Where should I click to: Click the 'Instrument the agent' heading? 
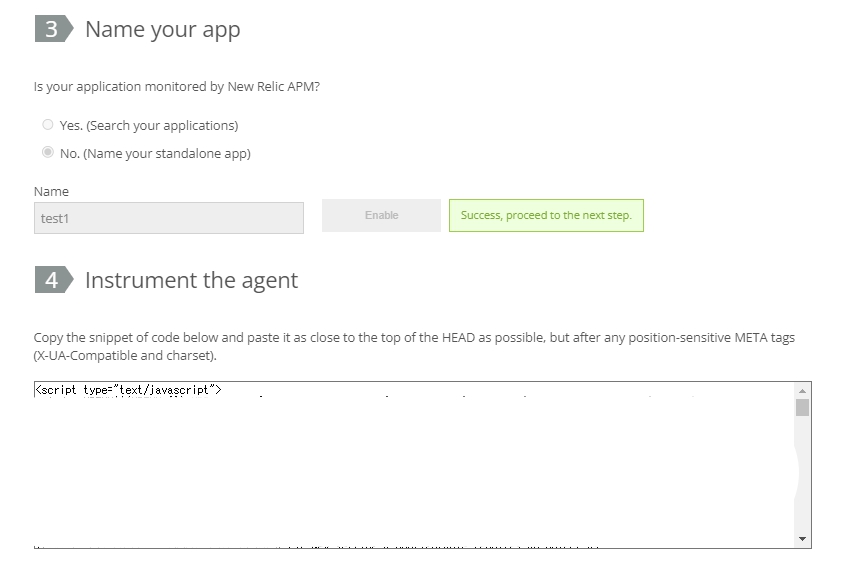(191, 280)
